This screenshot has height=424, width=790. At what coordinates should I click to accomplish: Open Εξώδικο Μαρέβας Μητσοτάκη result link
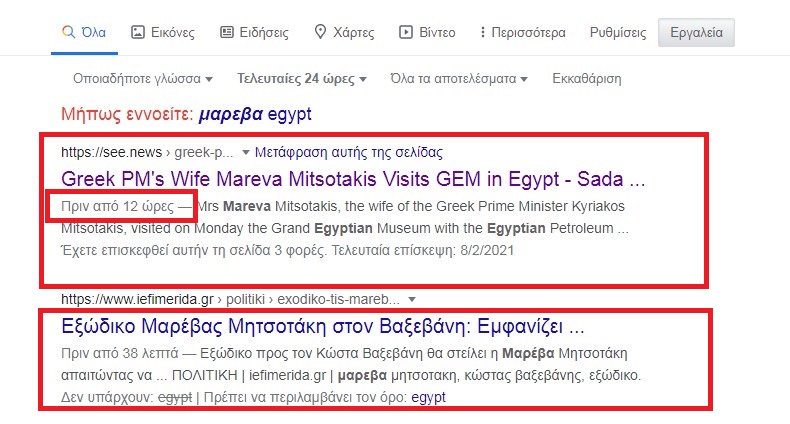(322, 326)
